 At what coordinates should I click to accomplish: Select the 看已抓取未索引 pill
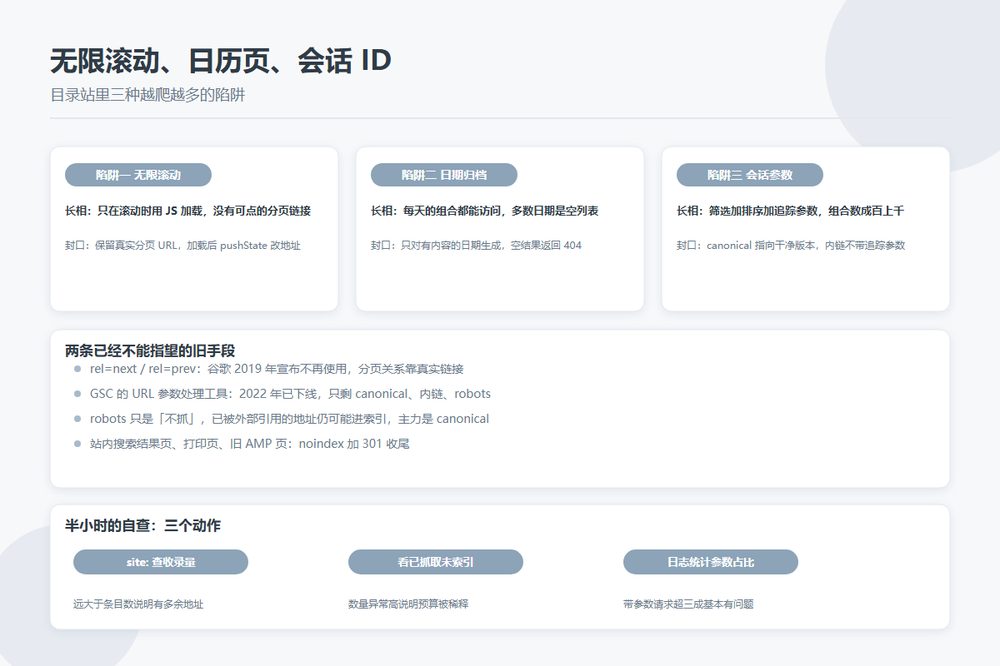[x=436, y=562]
